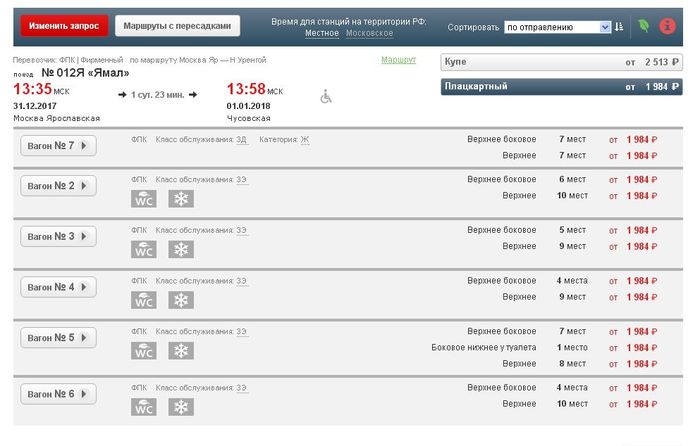This screenshot has width=700, height=446.
Task: Expand Вагон № 7
Action: (x=58, y=146)
